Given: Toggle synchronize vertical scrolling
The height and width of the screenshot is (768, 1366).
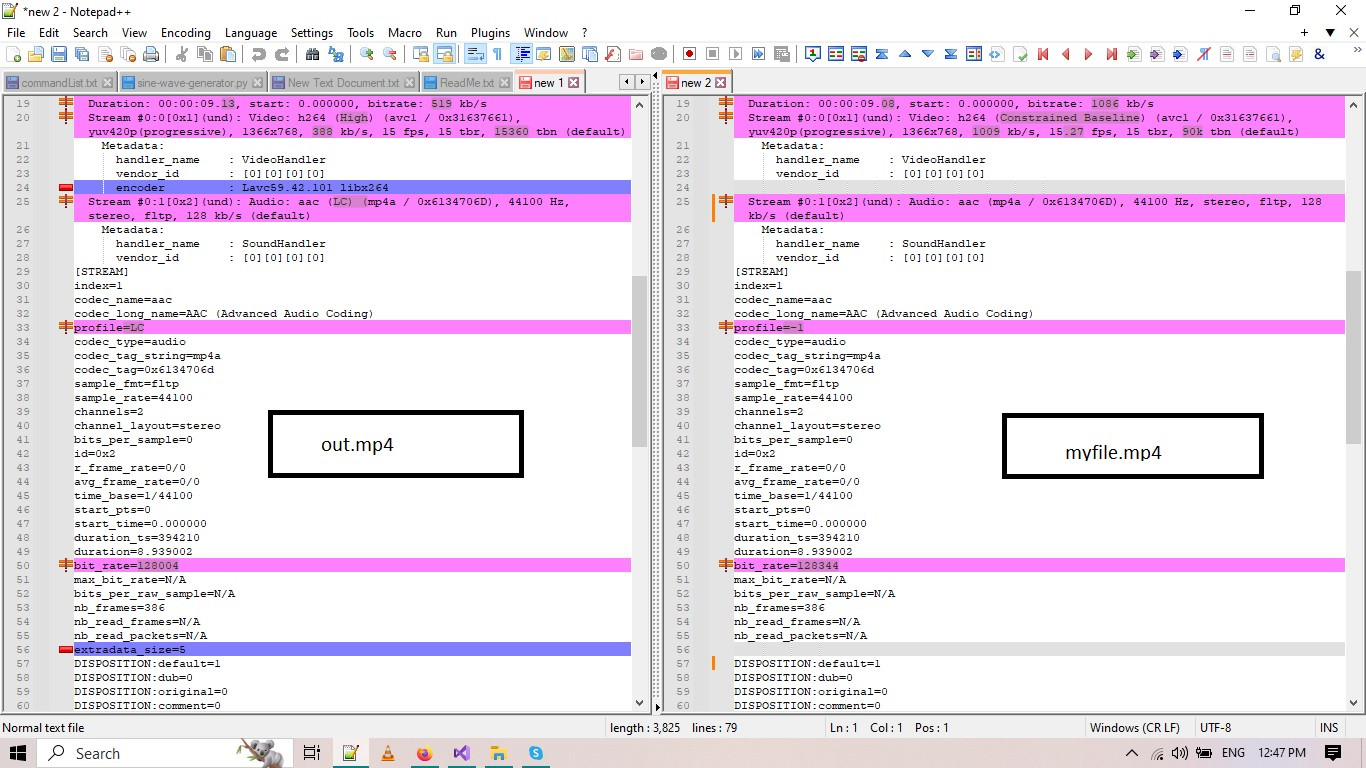Looking at the screenshot, I should (423, 54).
